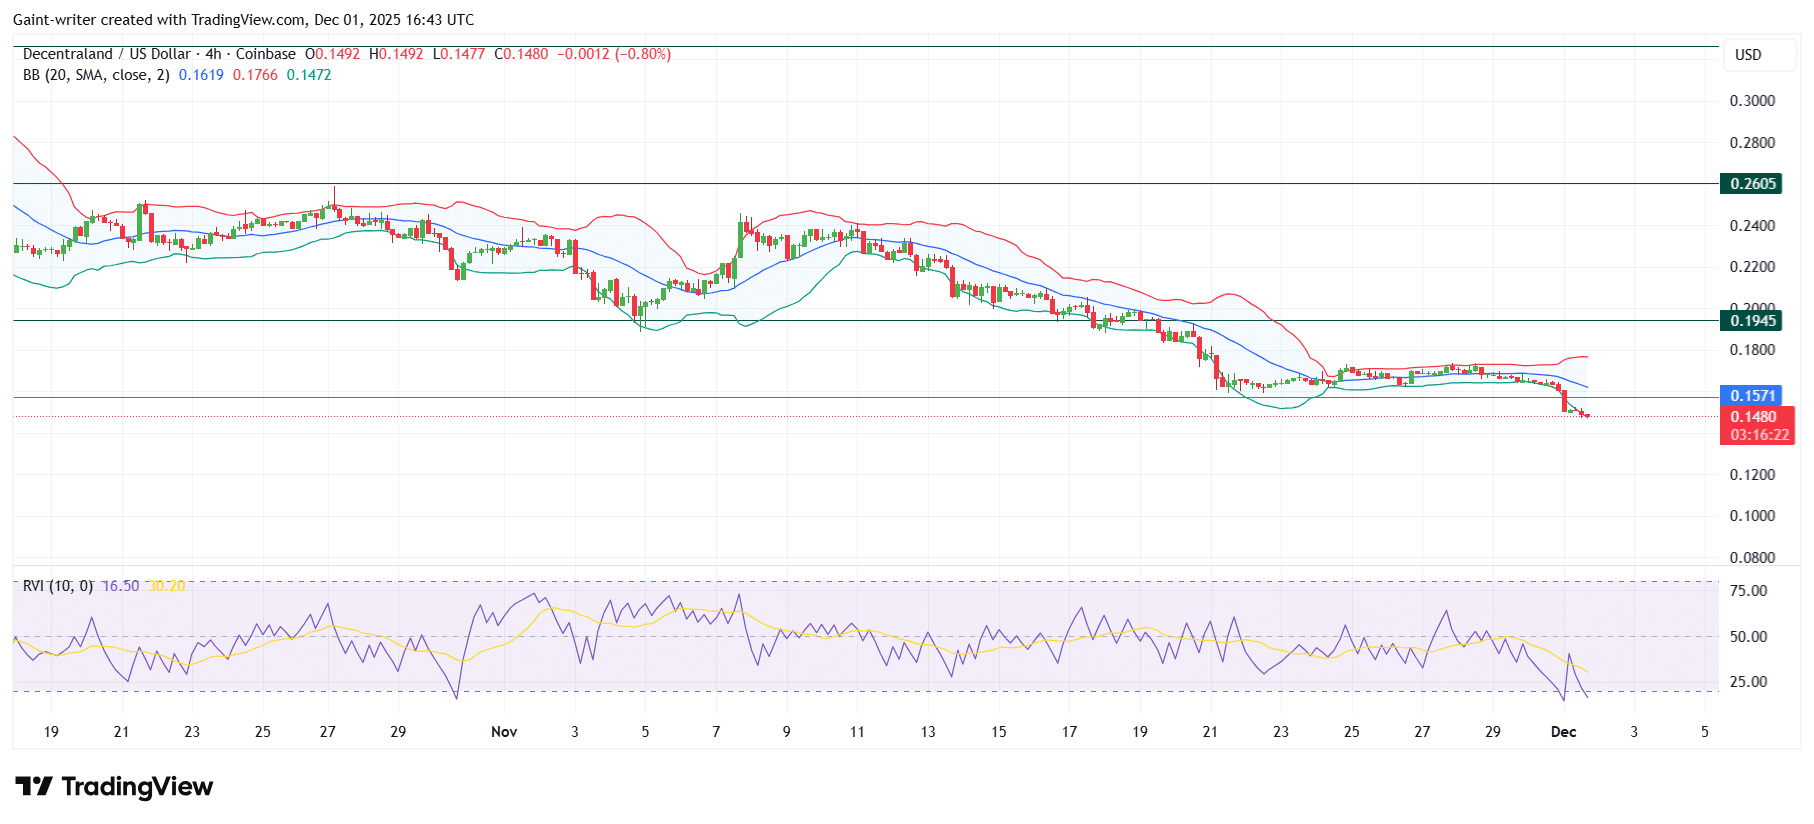Click the BB upper band value 0.1766
Screen dimensions: 1814x824
(x=255, y=75)
